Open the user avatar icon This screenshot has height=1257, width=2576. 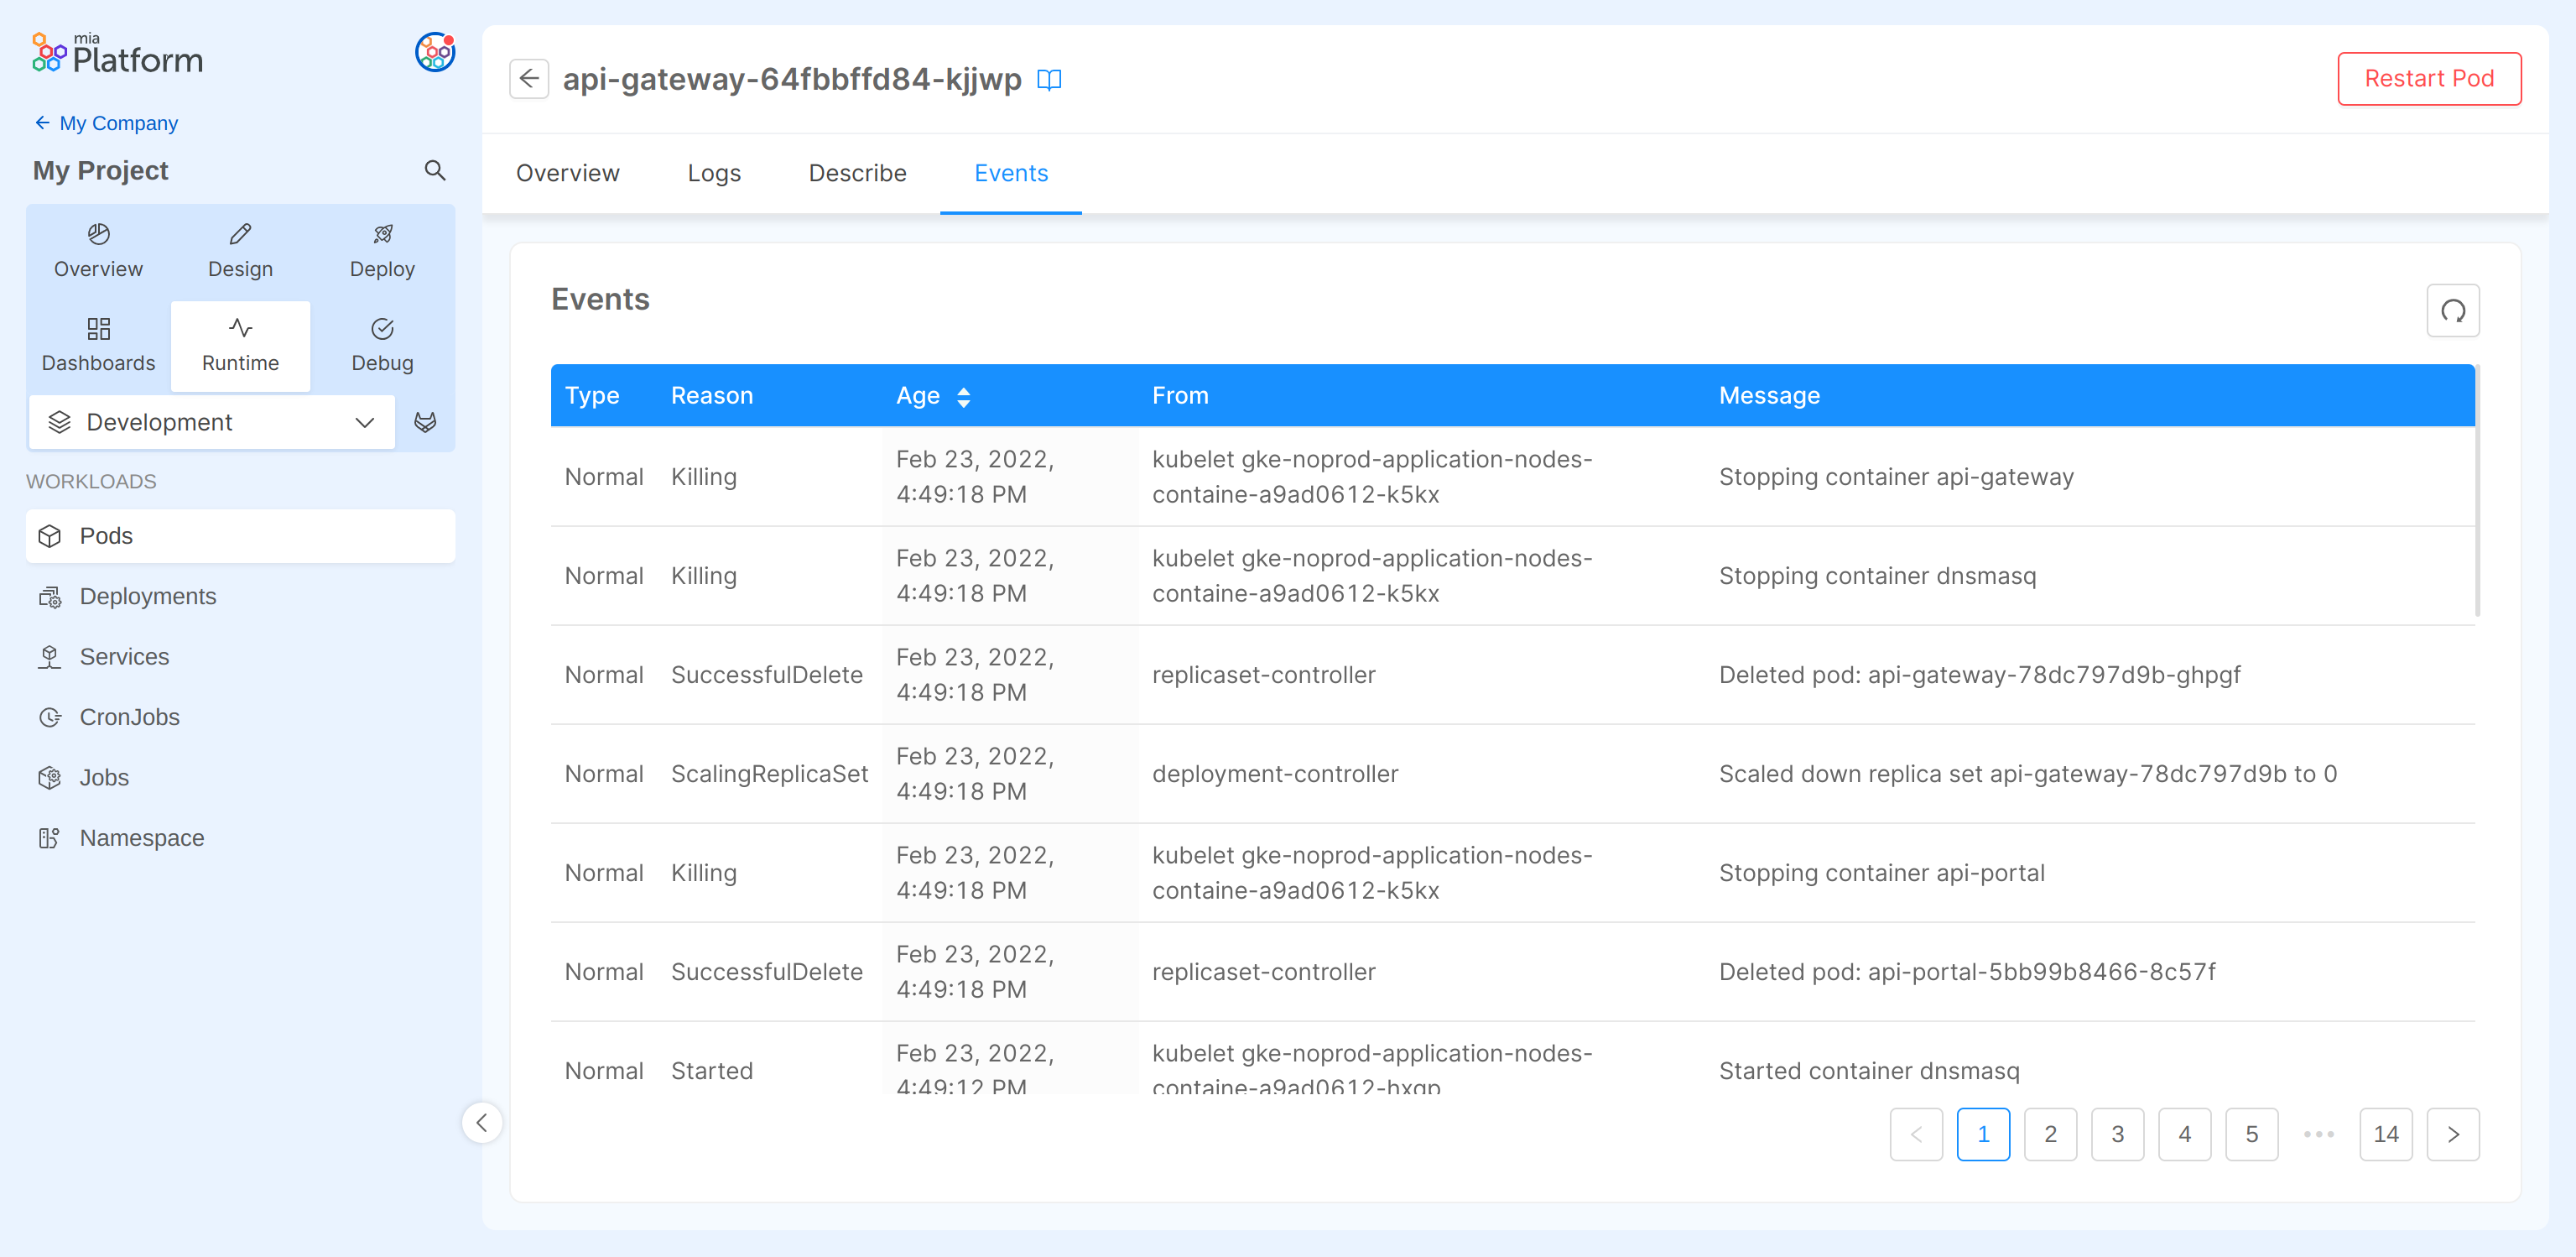tap(434, 52)
